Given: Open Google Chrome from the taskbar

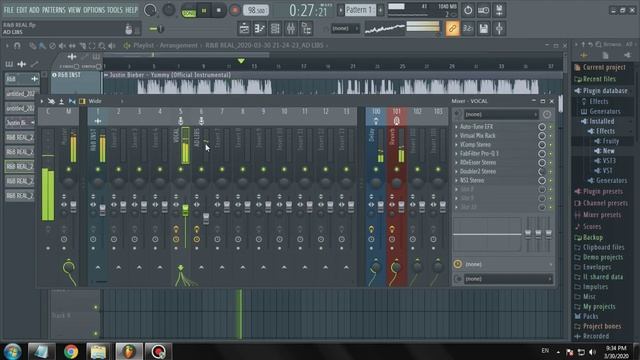Looking at the screenshot, I should tap(71, 351).
